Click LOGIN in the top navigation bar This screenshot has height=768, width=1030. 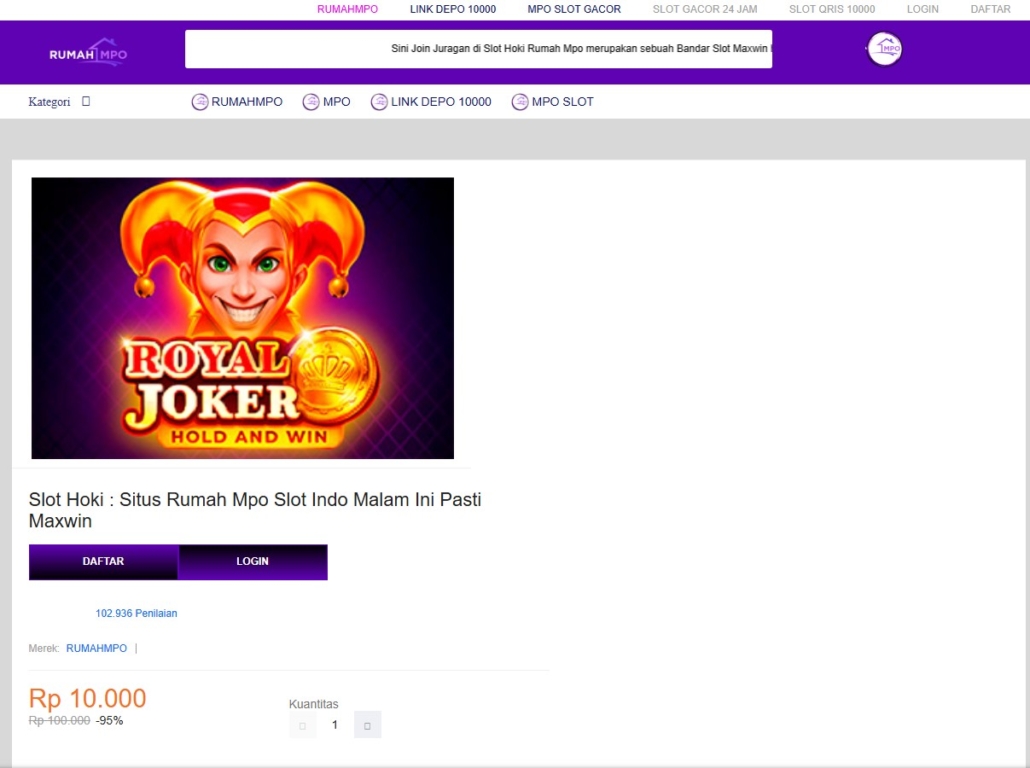(922, 9)
